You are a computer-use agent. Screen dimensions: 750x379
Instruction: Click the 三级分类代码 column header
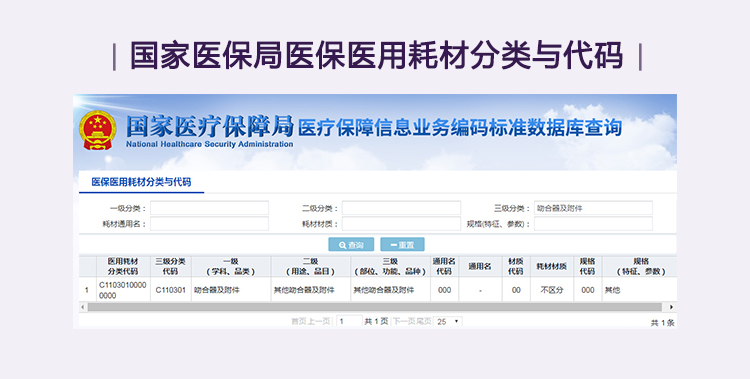[x=170, y=267]
